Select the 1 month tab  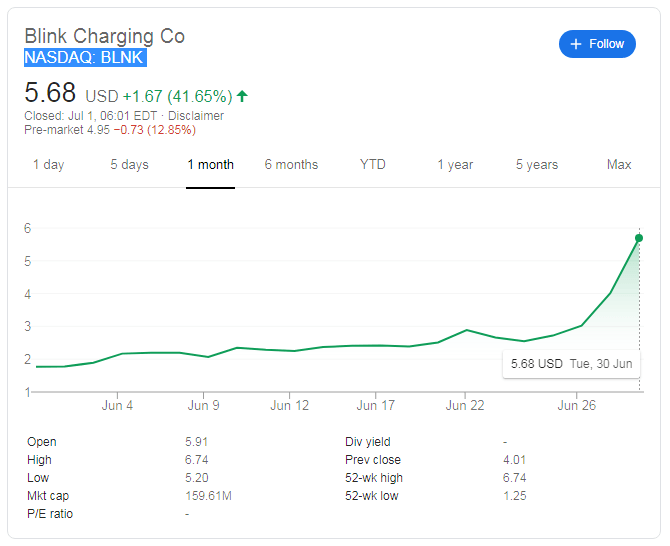pos(211,164)
